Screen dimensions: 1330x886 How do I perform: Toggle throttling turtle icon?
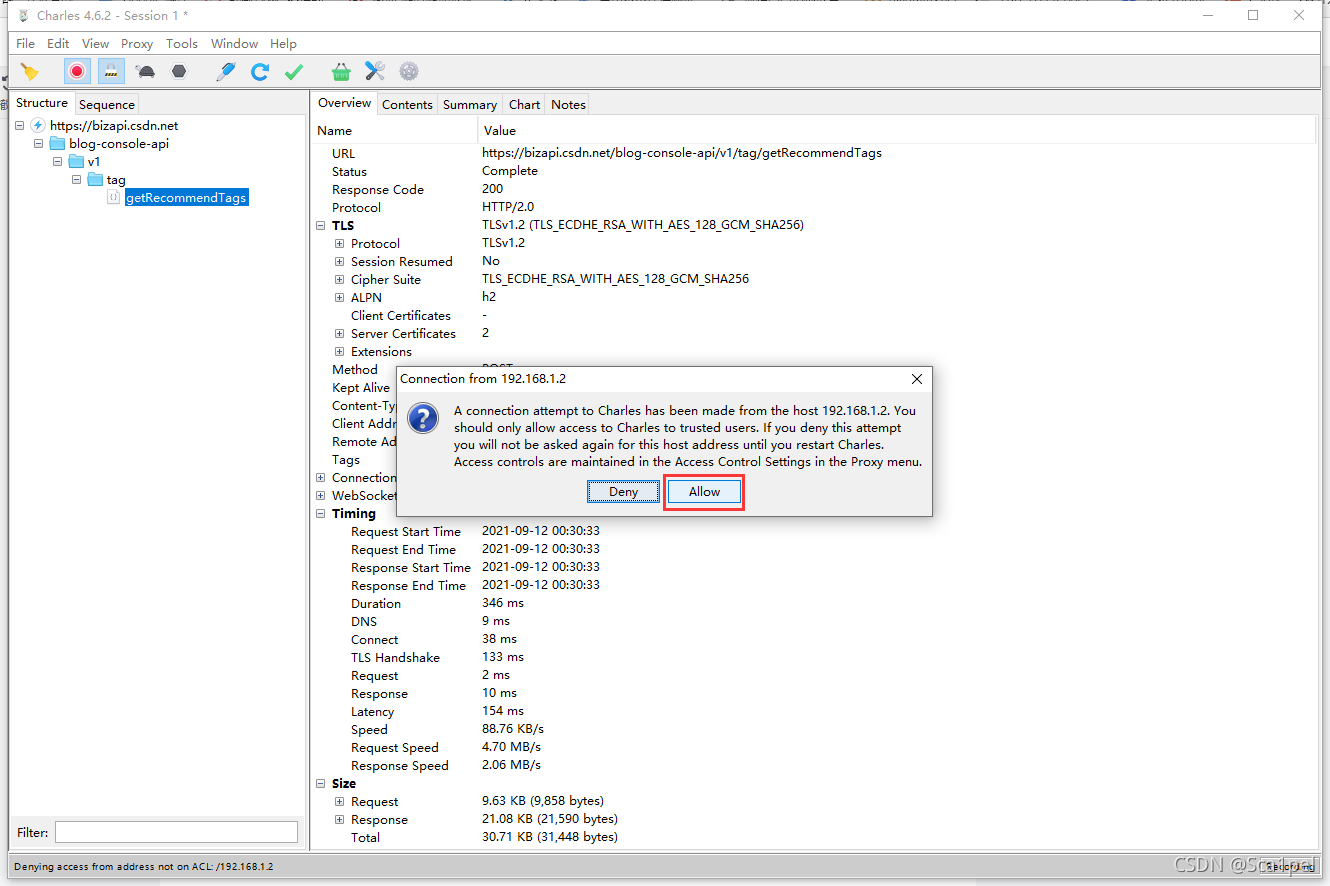click(146, 71)
